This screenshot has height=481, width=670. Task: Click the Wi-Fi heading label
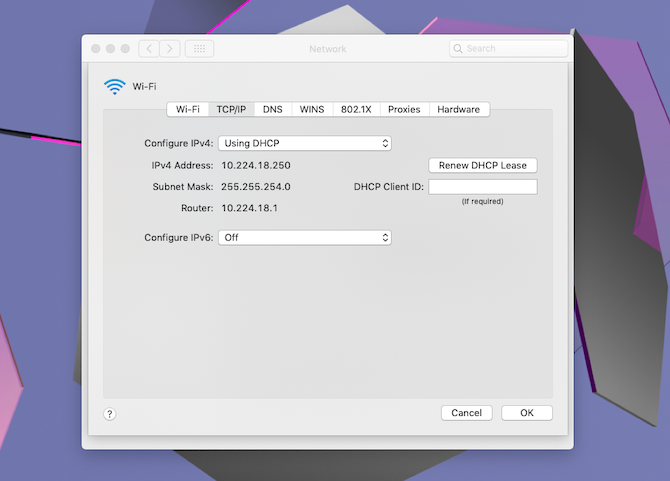[144, 86]
